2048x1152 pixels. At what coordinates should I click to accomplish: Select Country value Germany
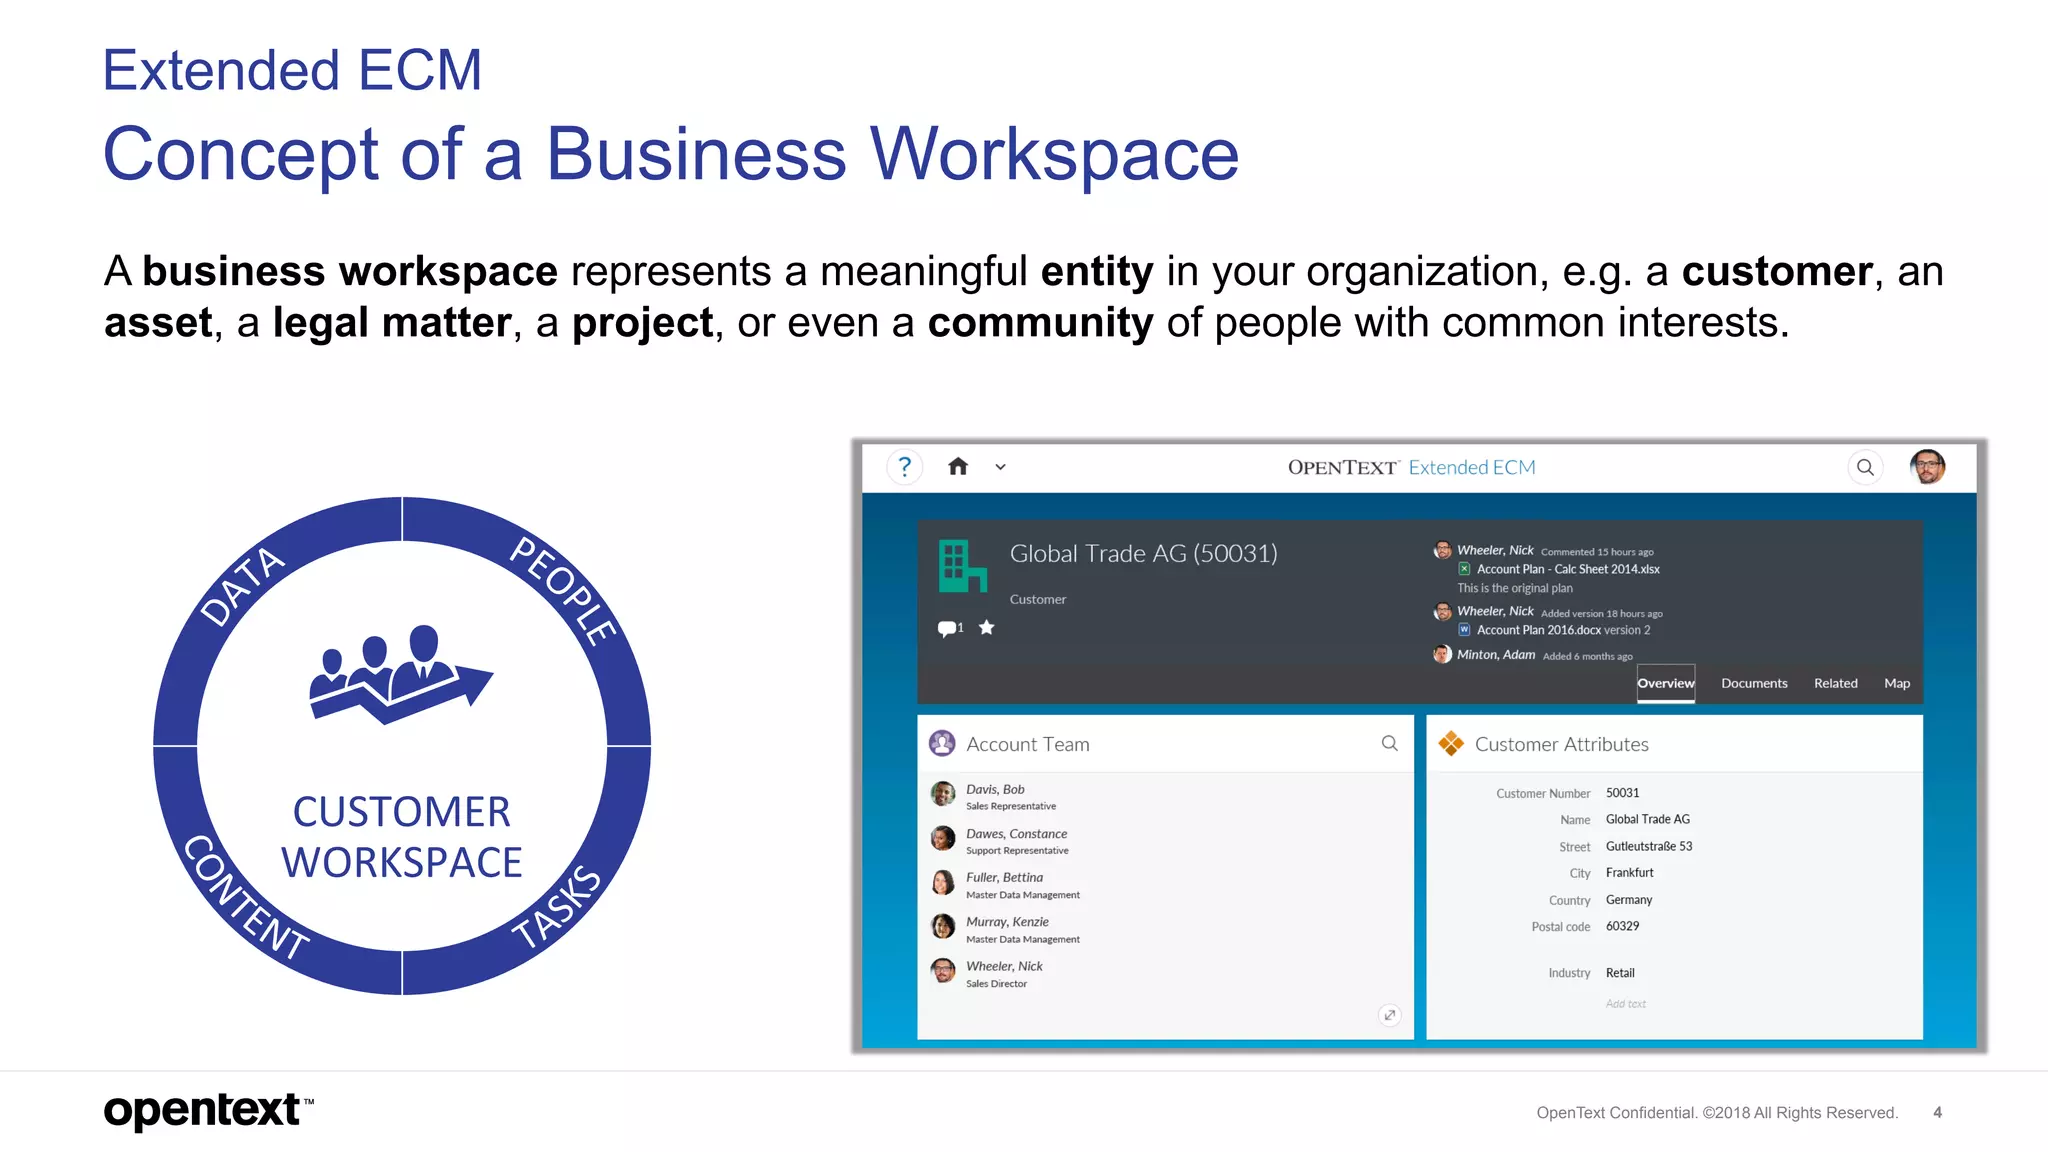(1628, 900)
